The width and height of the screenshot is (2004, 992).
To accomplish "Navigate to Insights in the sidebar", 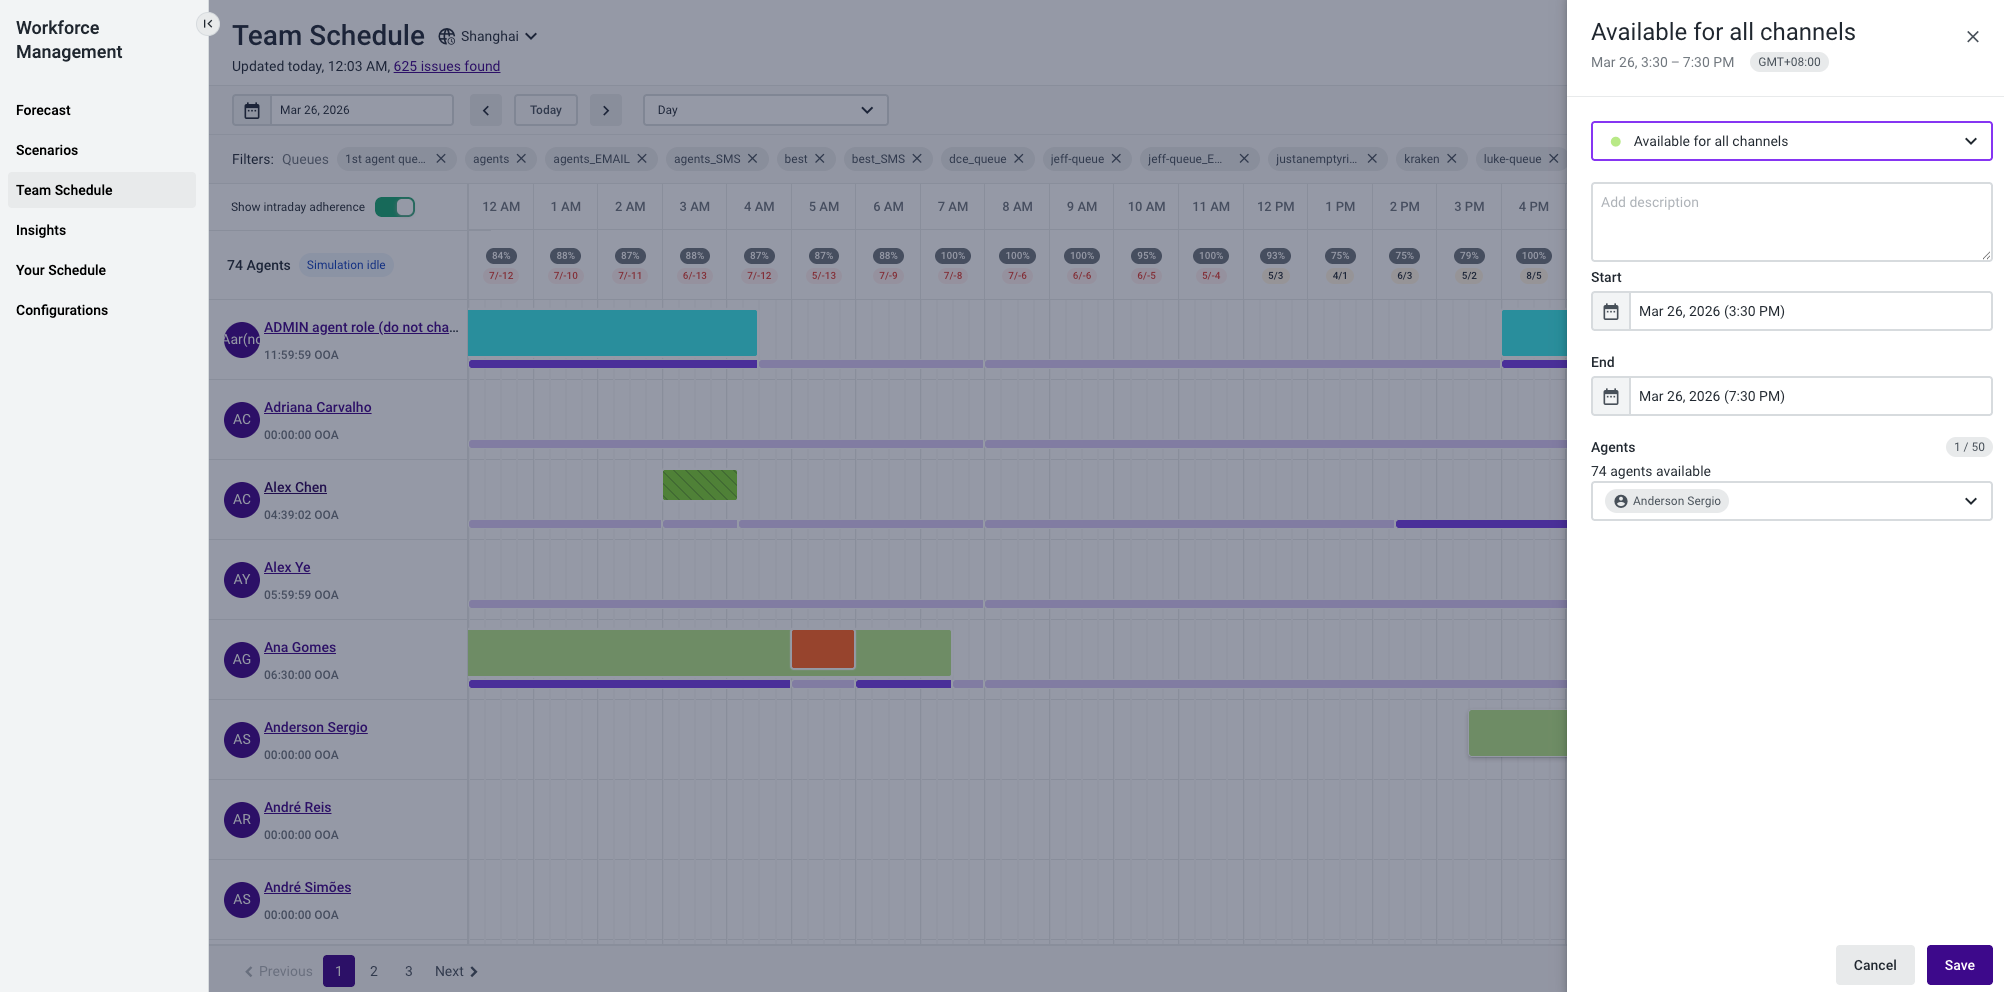I will [41, 230].
